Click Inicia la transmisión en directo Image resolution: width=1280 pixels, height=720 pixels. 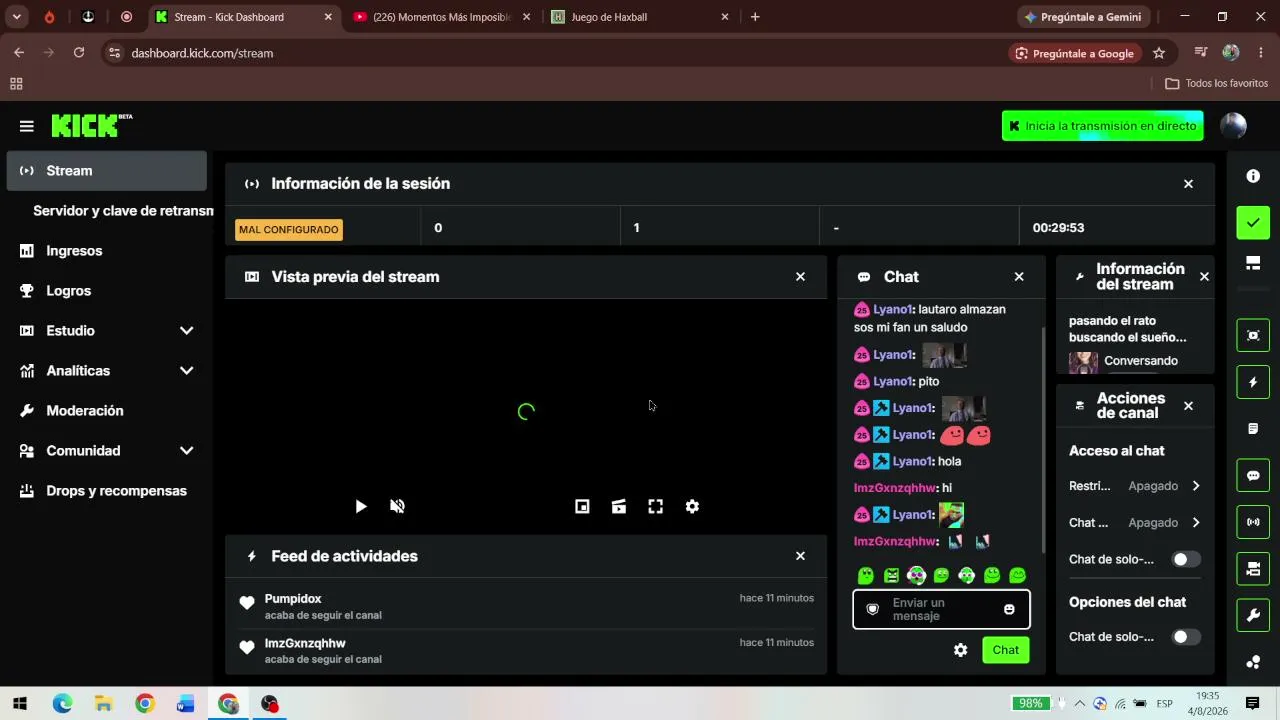pos(1102,126)
